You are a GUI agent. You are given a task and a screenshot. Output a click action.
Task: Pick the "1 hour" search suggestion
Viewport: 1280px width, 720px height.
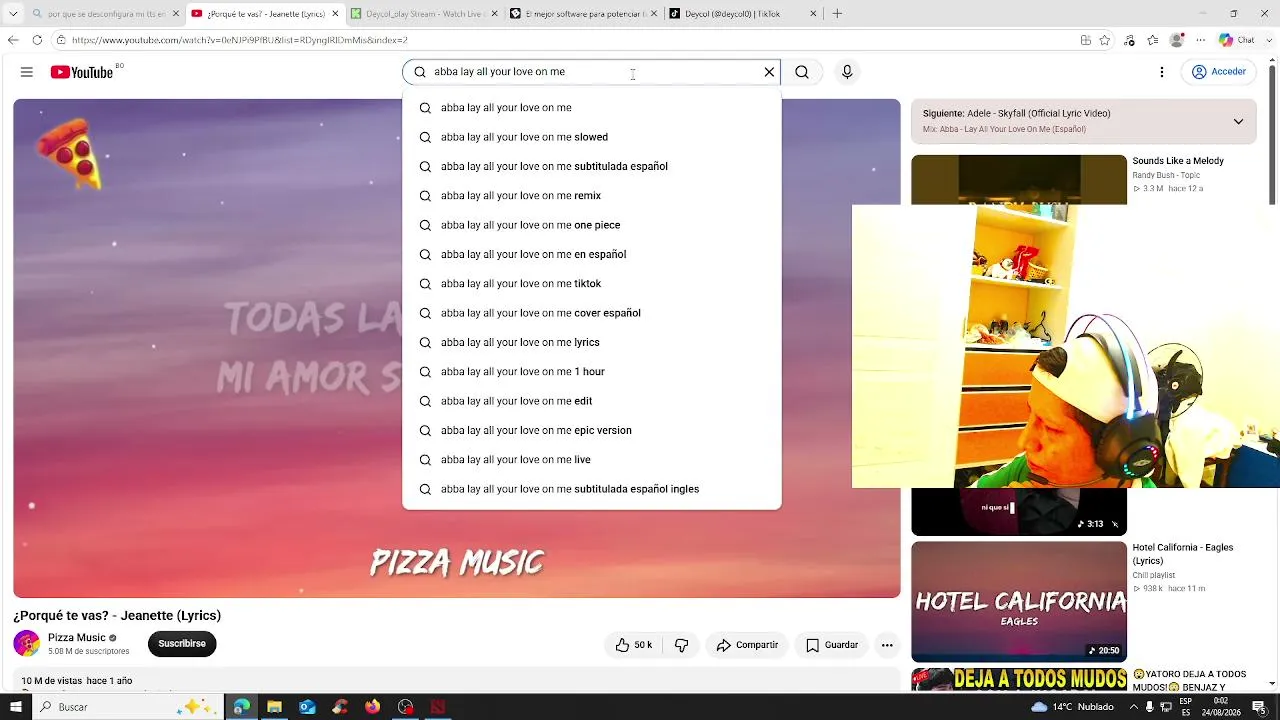coord(592,372)
